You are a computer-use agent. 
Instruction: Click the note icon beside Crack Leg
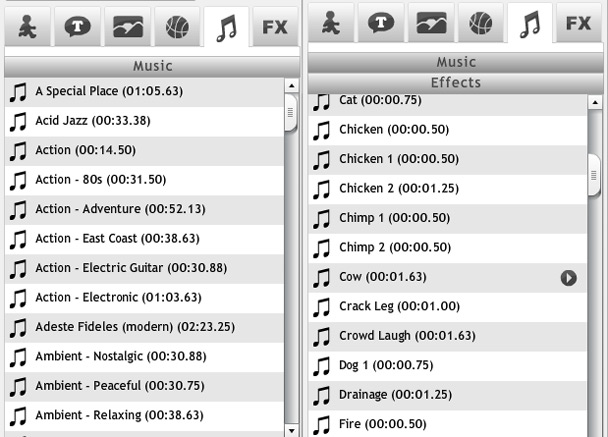pyautogui.click(x=322, y=307)
